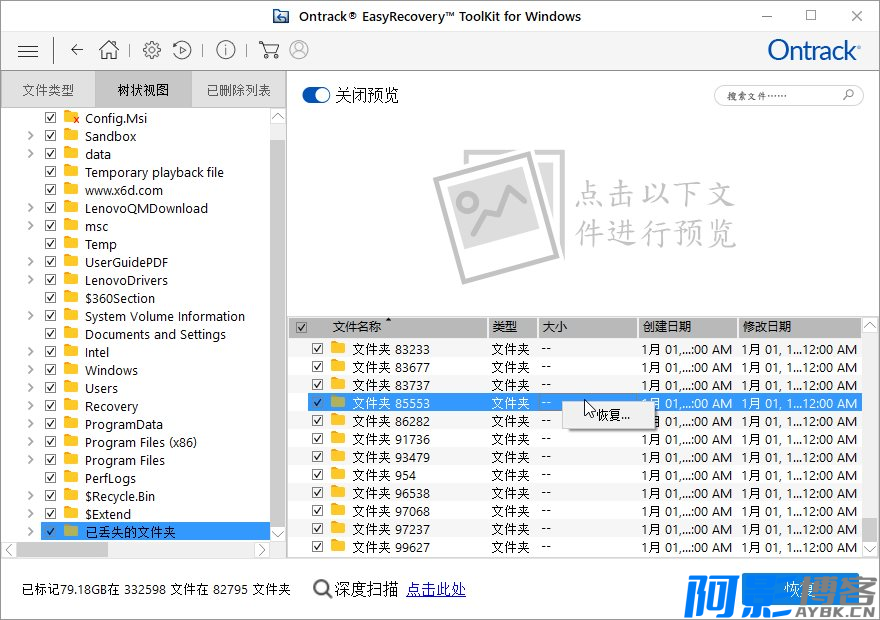Open the user account icon
Viewport: 880px width, 620px height.
click(x=299, y=50)
